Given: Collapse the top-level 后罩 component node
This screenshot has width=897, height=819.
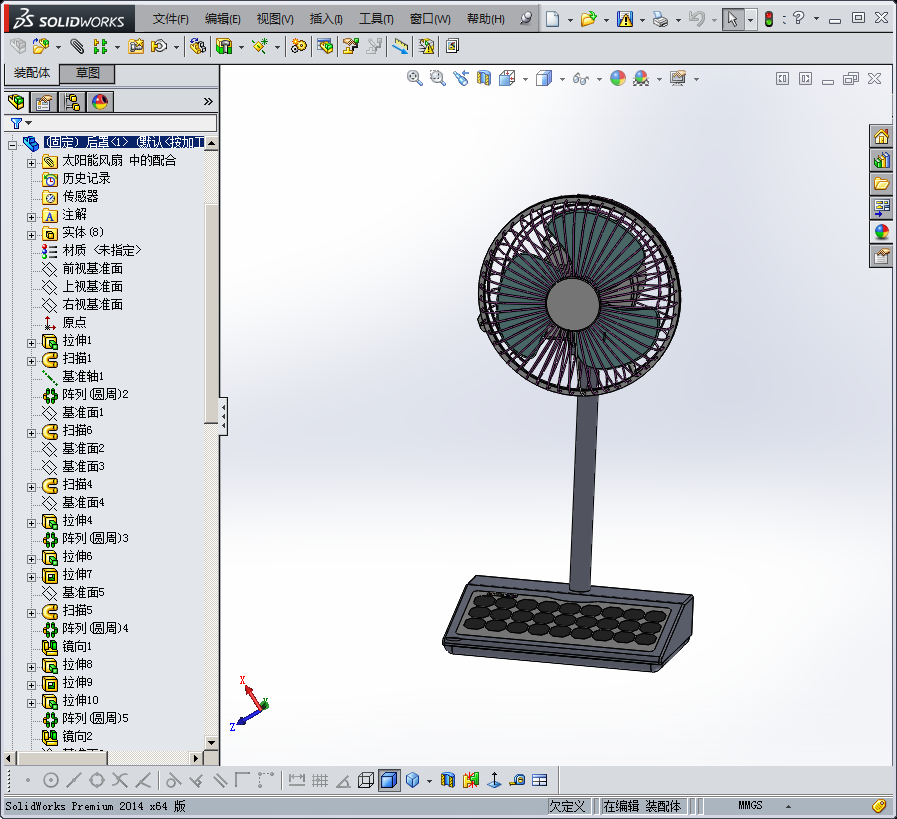Looking at the screenshot, I should tap(12, 145).
